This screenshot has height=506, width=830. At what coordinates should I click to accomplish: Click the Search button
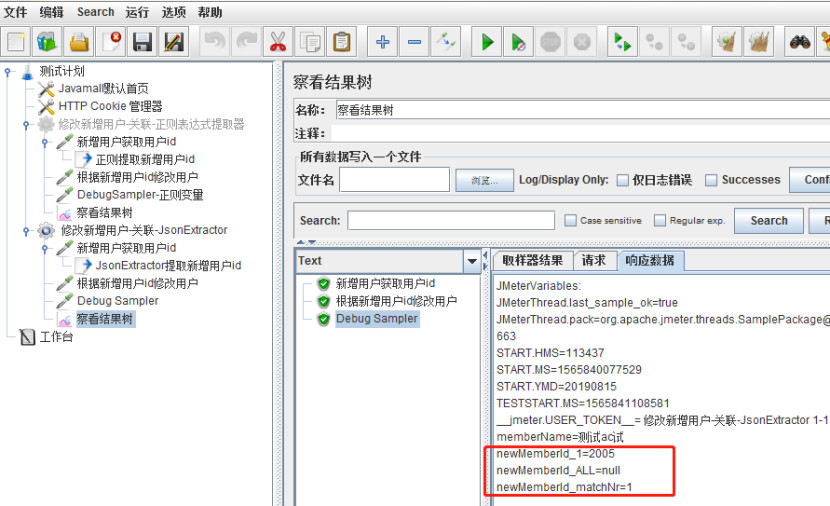click(x=769, y=221)
